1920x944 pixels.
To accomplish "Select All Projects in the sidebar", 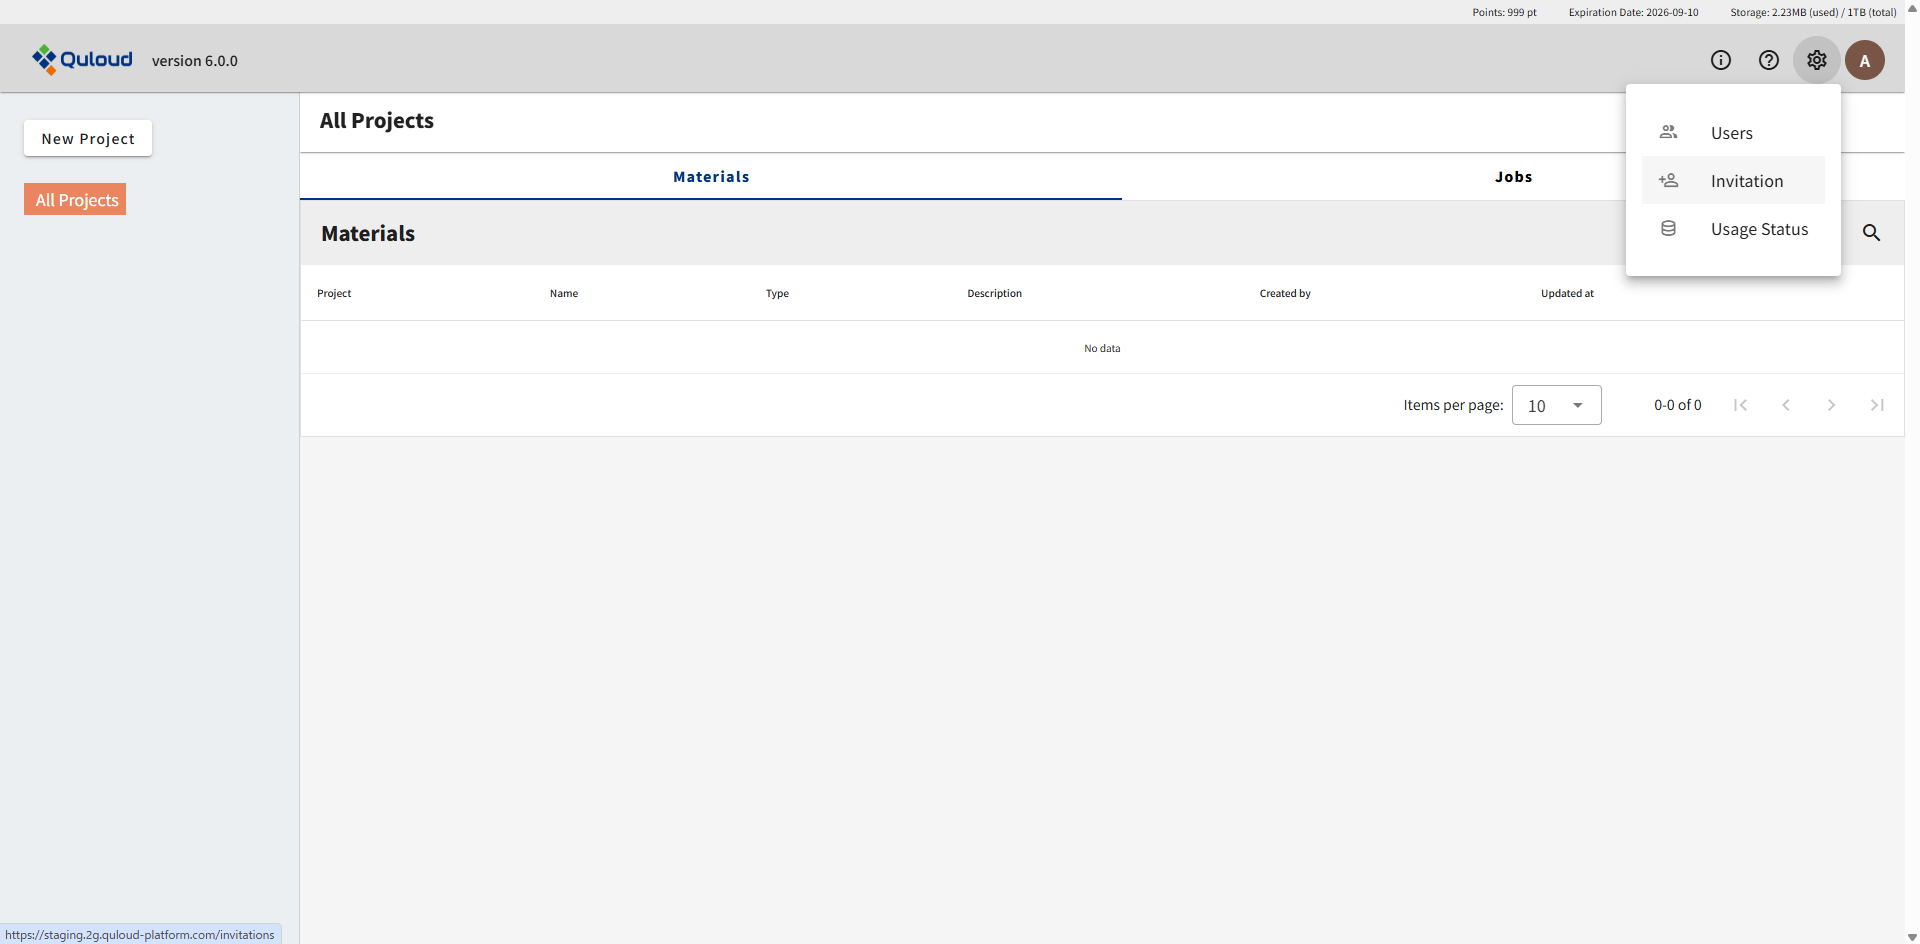I will pyautogui.click(x=76, y=200).
